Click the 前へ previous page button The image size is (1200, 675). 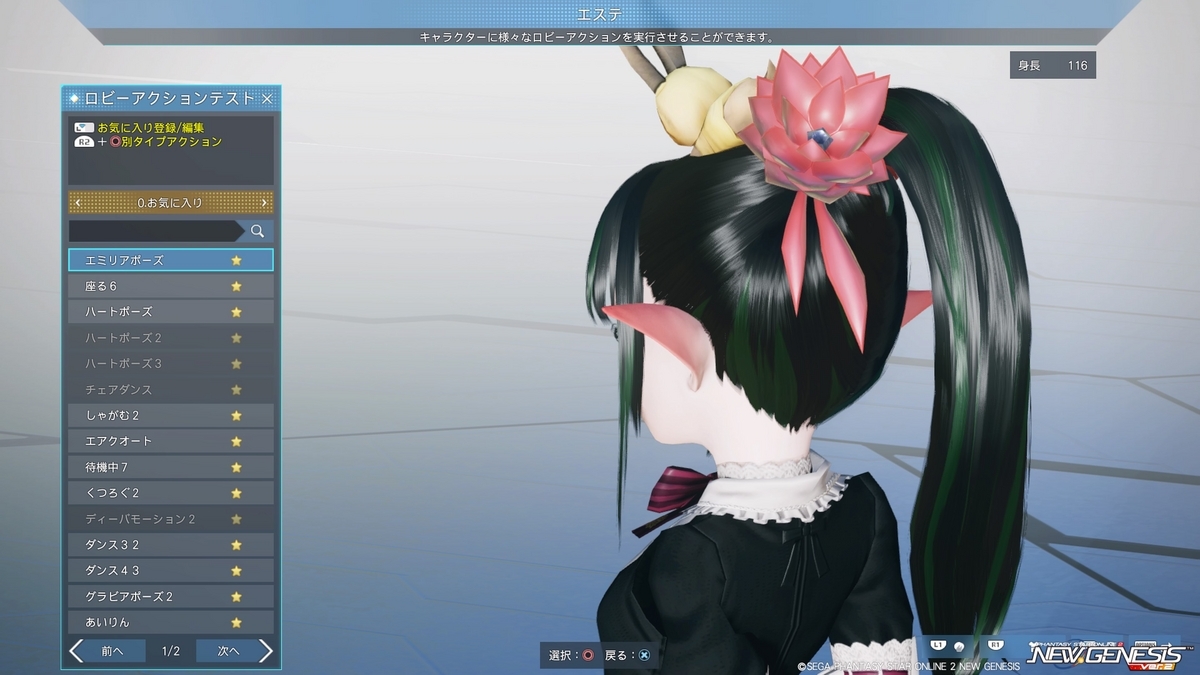click(x=113, y=651)
